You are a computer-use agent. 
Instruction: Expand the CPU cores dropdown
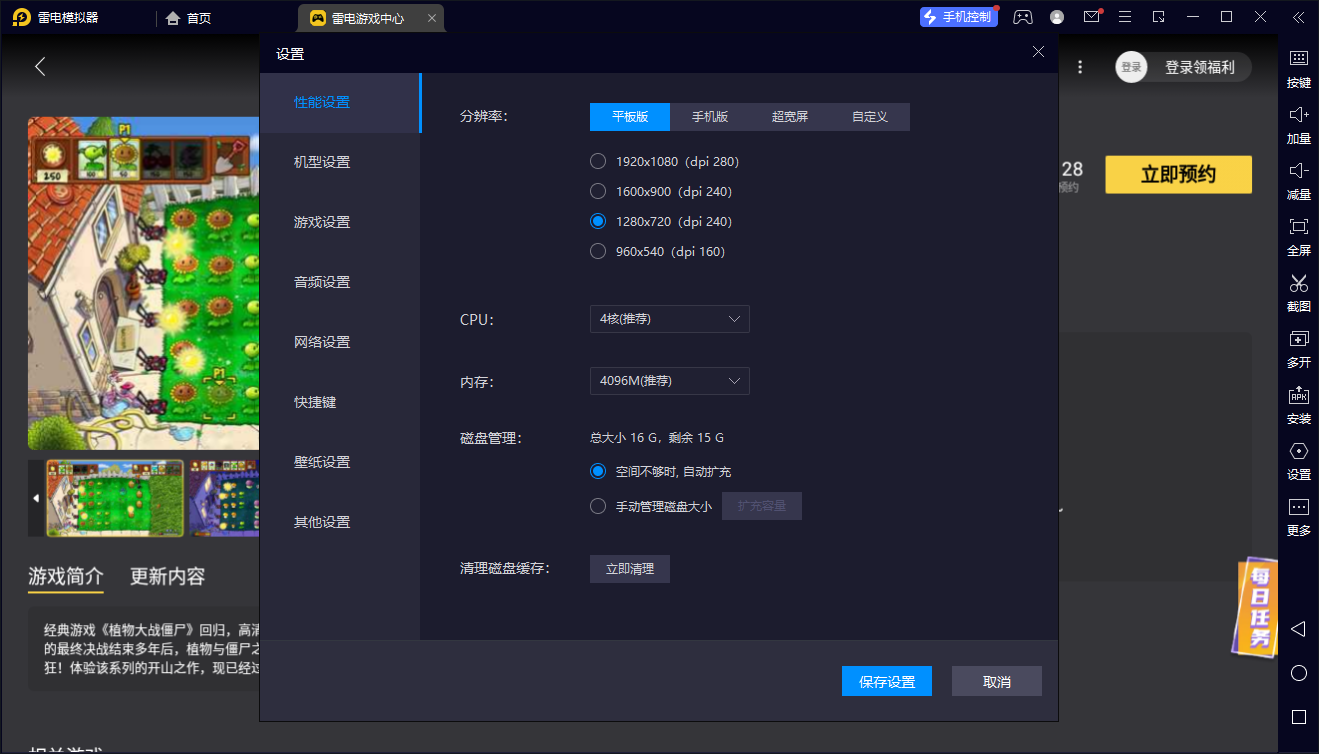pos(669,319)
